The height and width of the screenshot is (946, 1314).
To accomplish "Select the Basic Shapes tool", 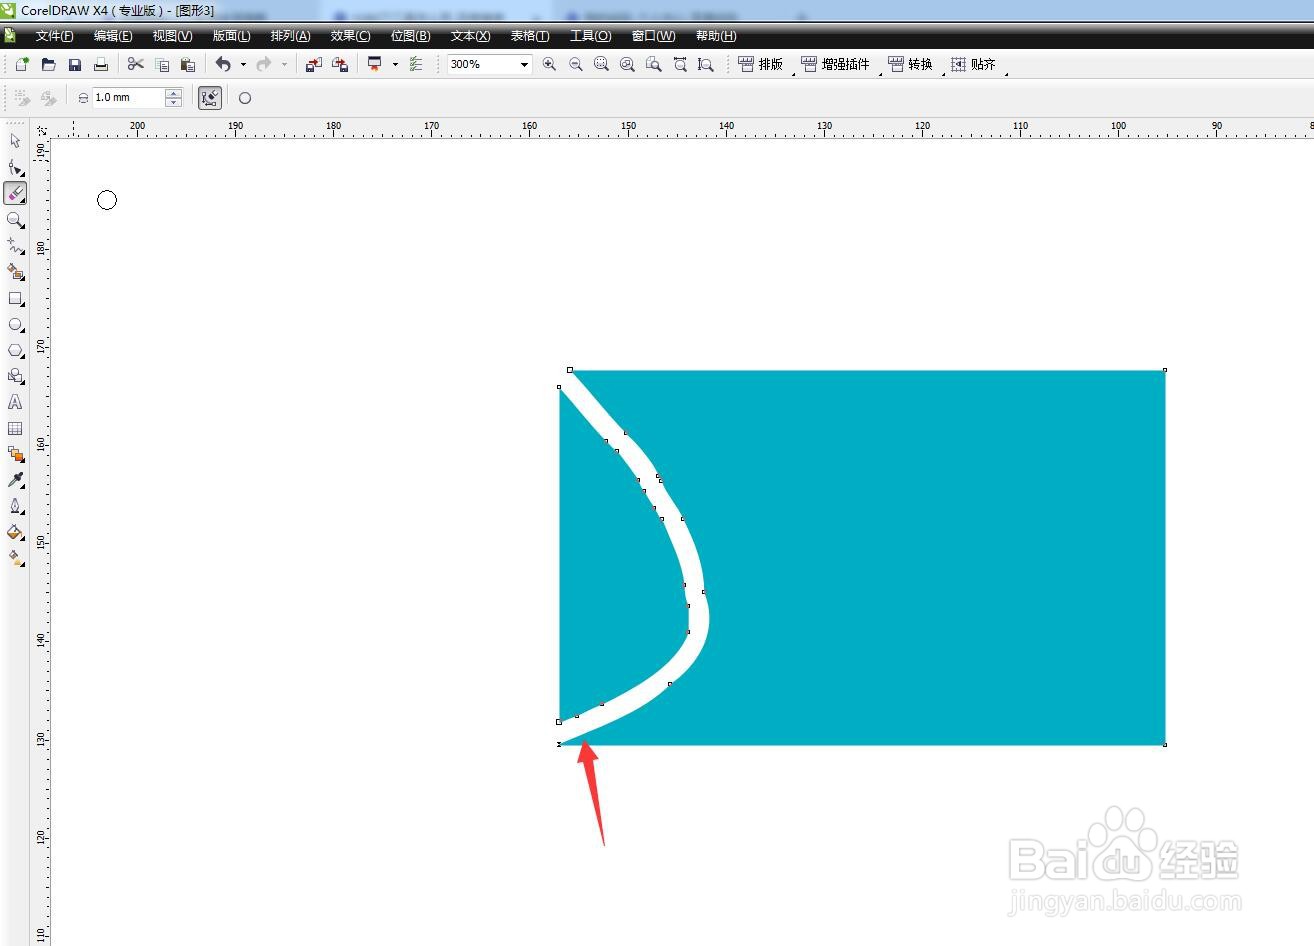I will [x=15, y=376].
